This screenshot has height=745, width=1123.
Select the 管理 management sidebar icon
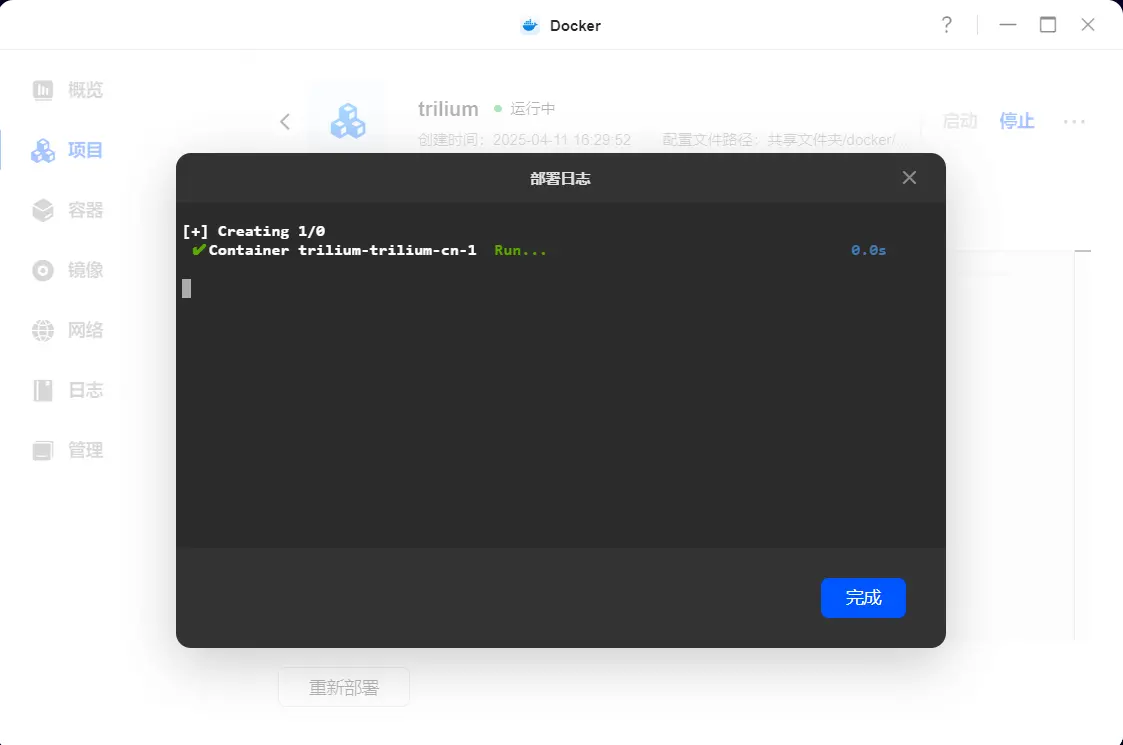click(x=43, y=451)
